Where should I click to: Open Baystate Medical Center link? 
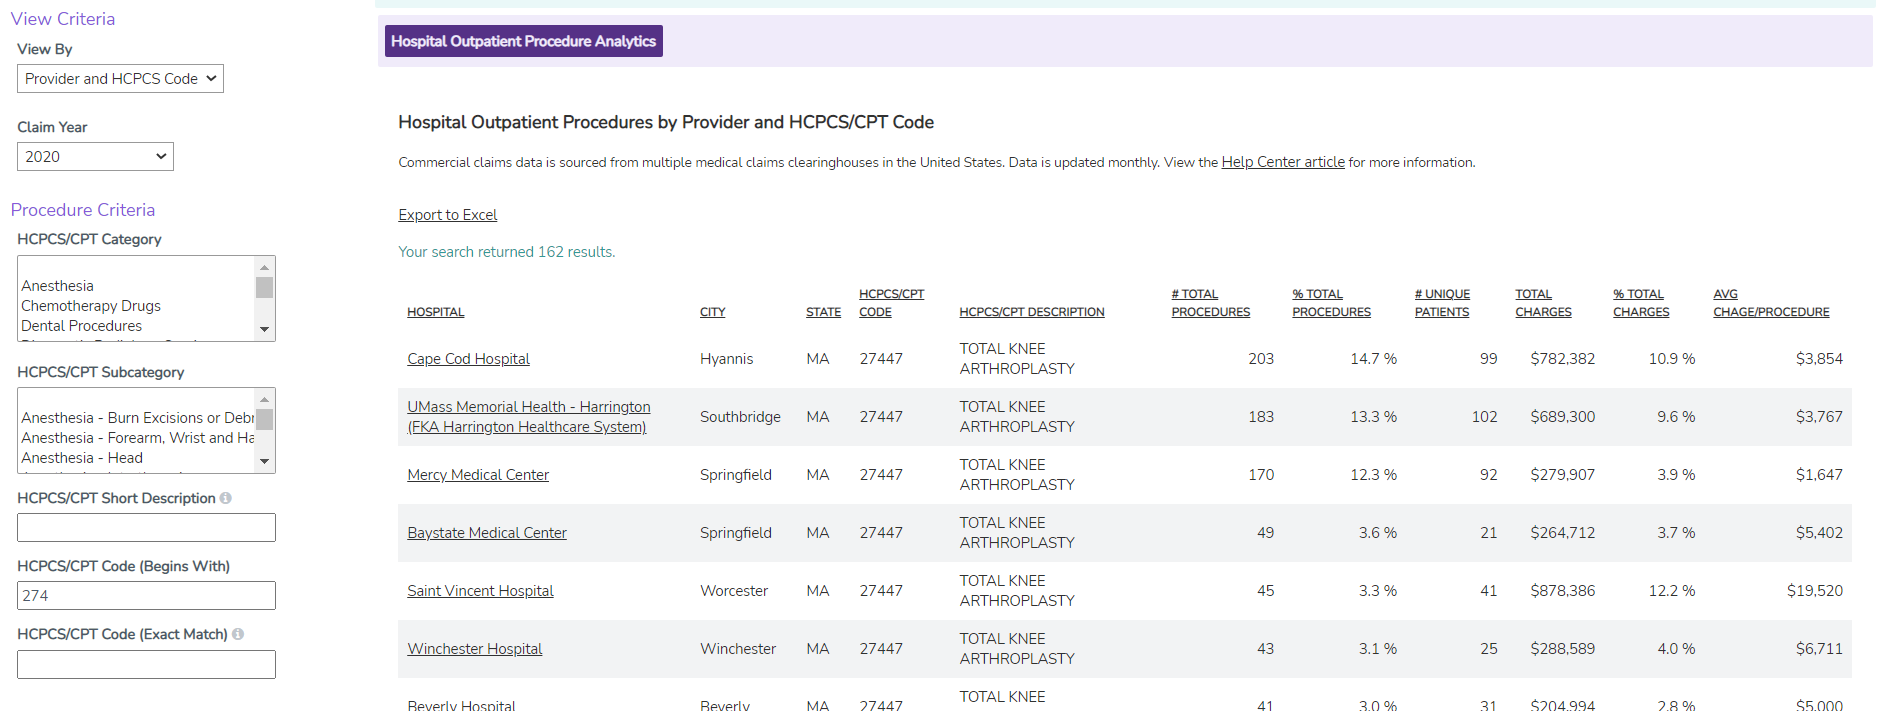click(487, 533)
